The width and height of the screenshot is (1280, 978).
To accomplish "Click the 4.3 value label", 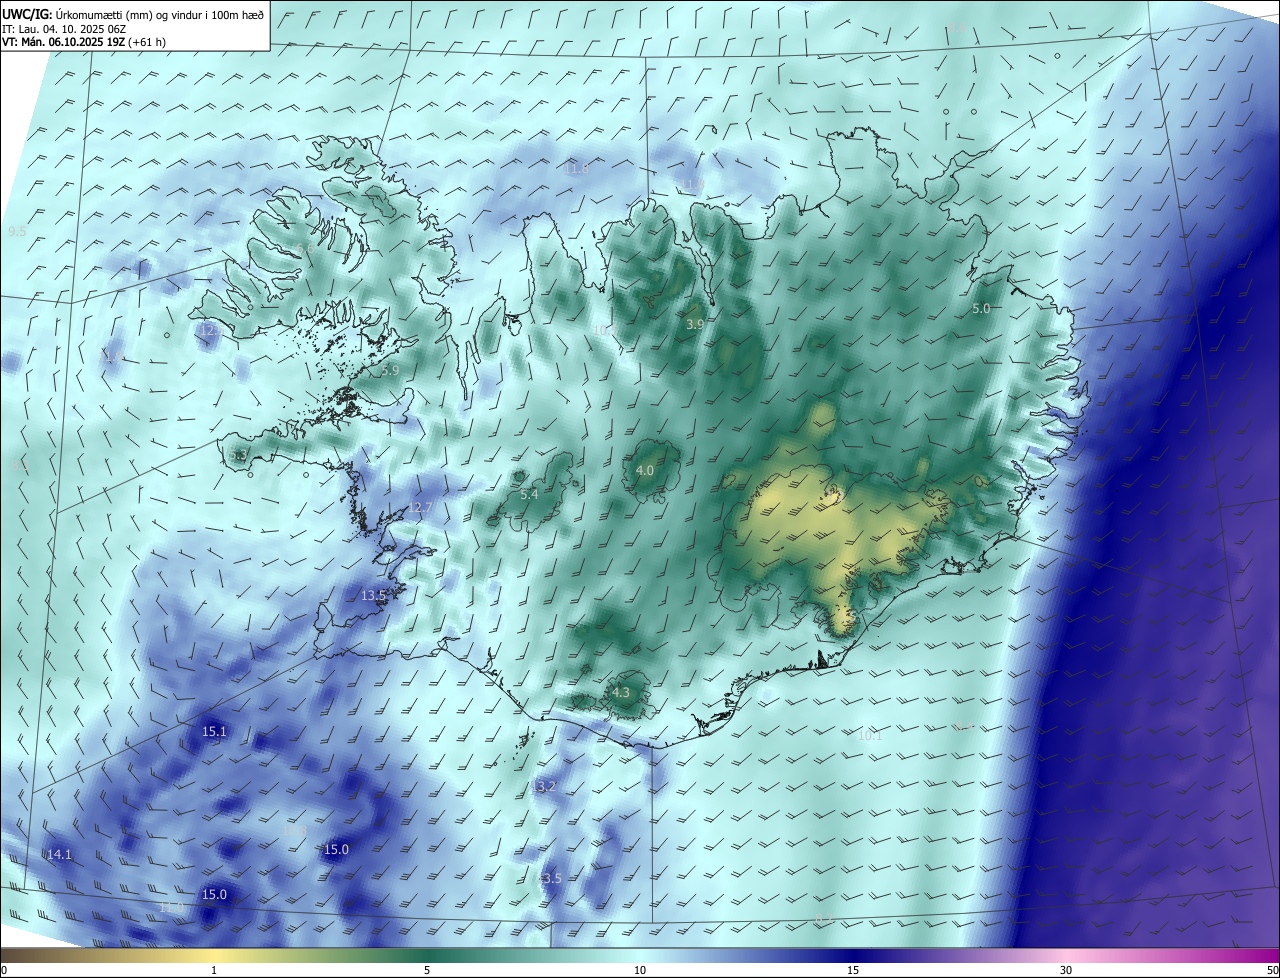I will (621, 692).
